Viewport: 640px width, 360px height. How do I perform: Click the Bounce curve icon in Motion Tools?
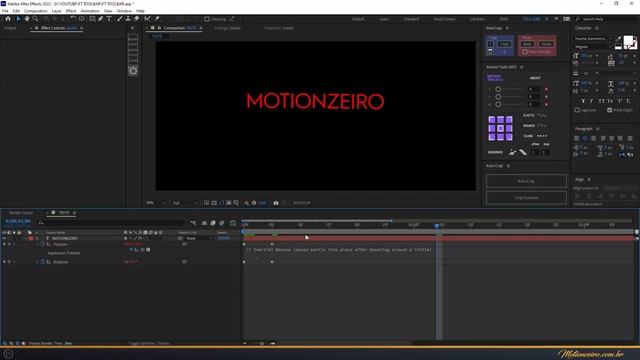coord(542,126)
